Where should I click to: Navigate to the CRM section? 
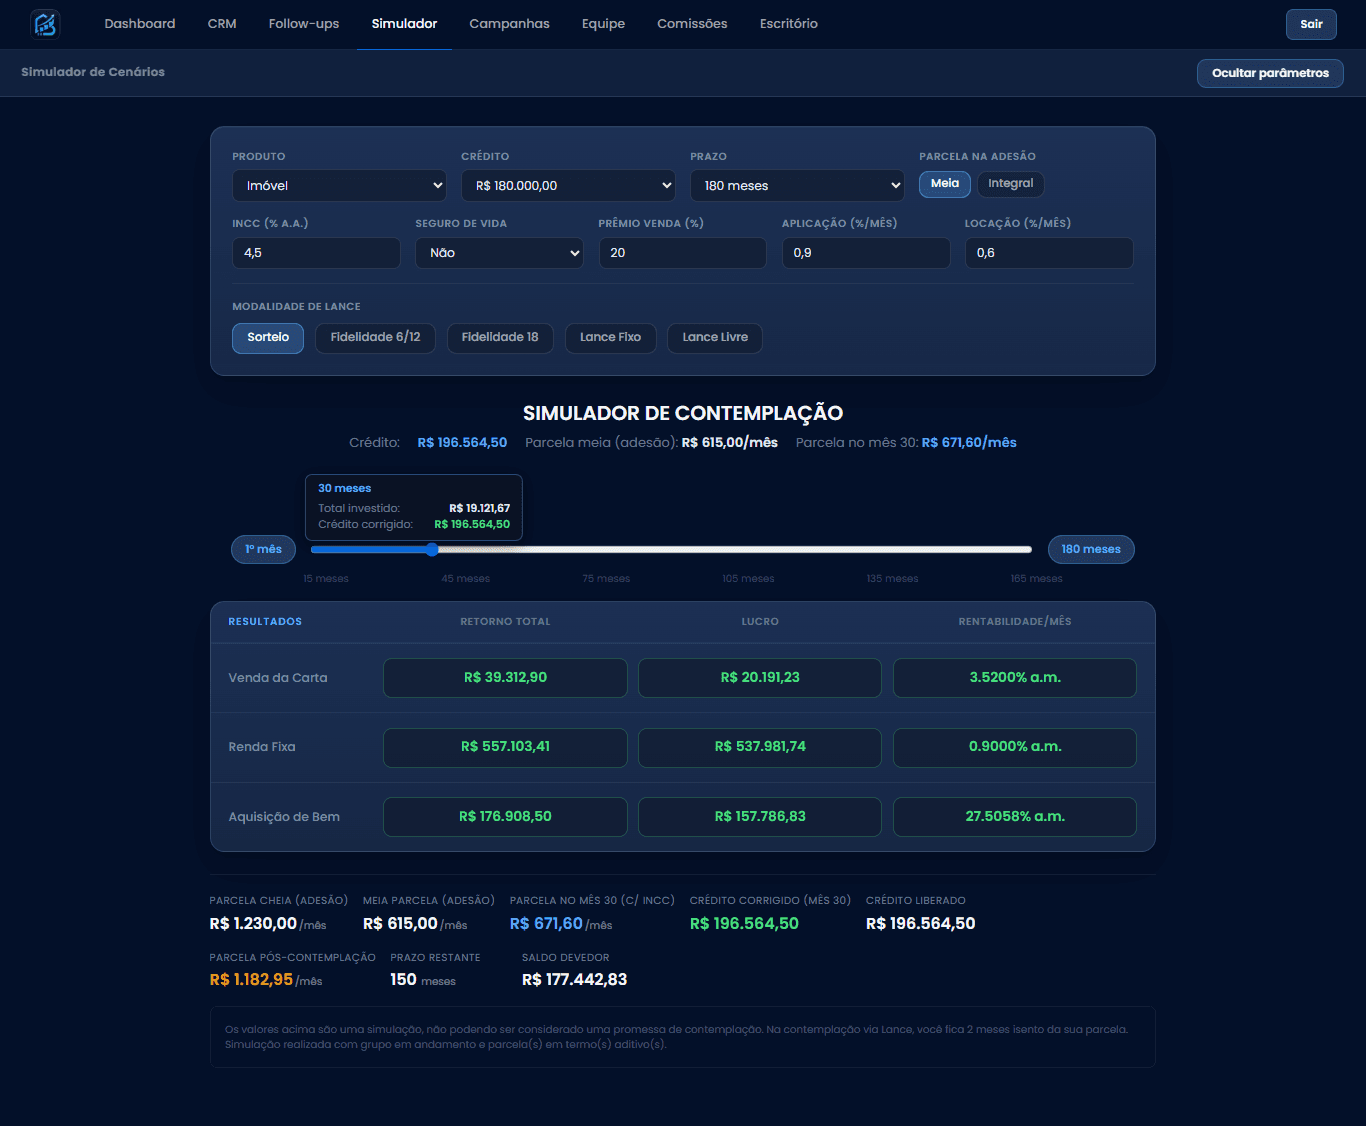[x=222, y=24]
